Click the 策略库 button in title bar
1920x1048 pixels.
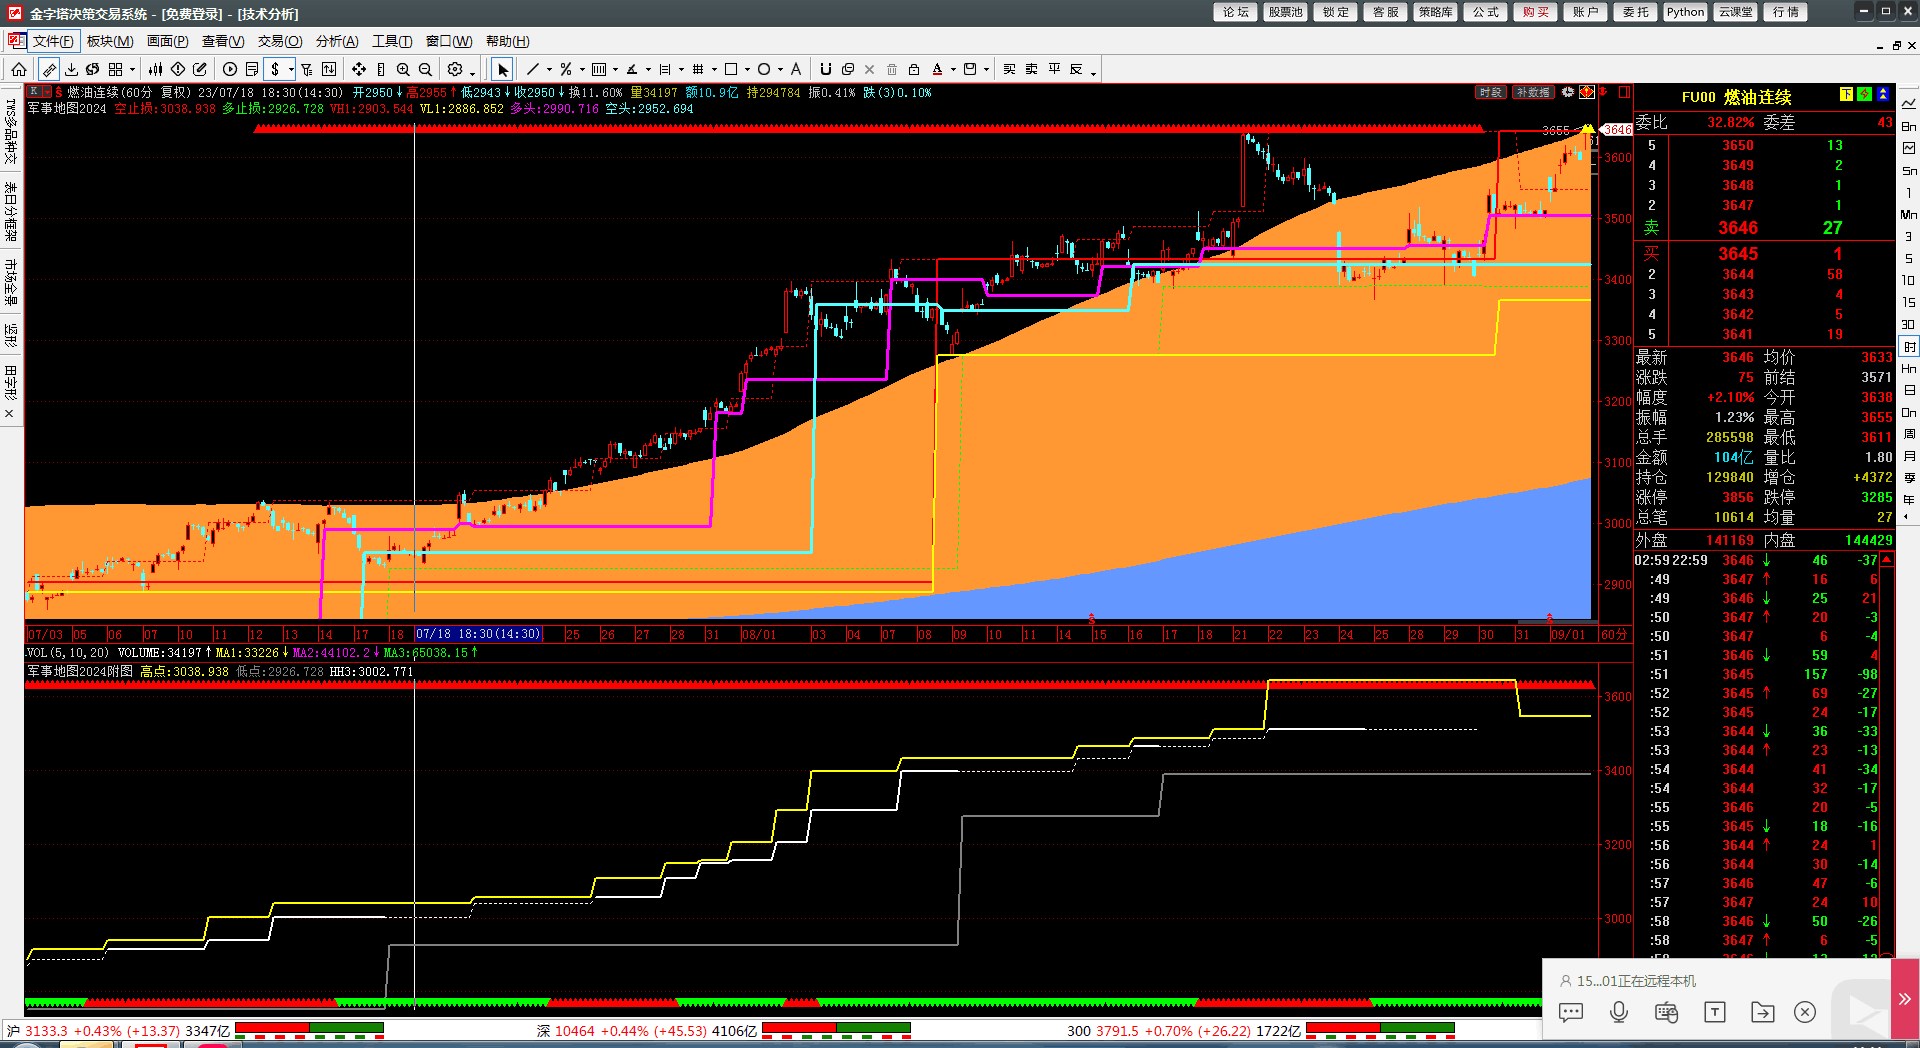(1435, 12)
